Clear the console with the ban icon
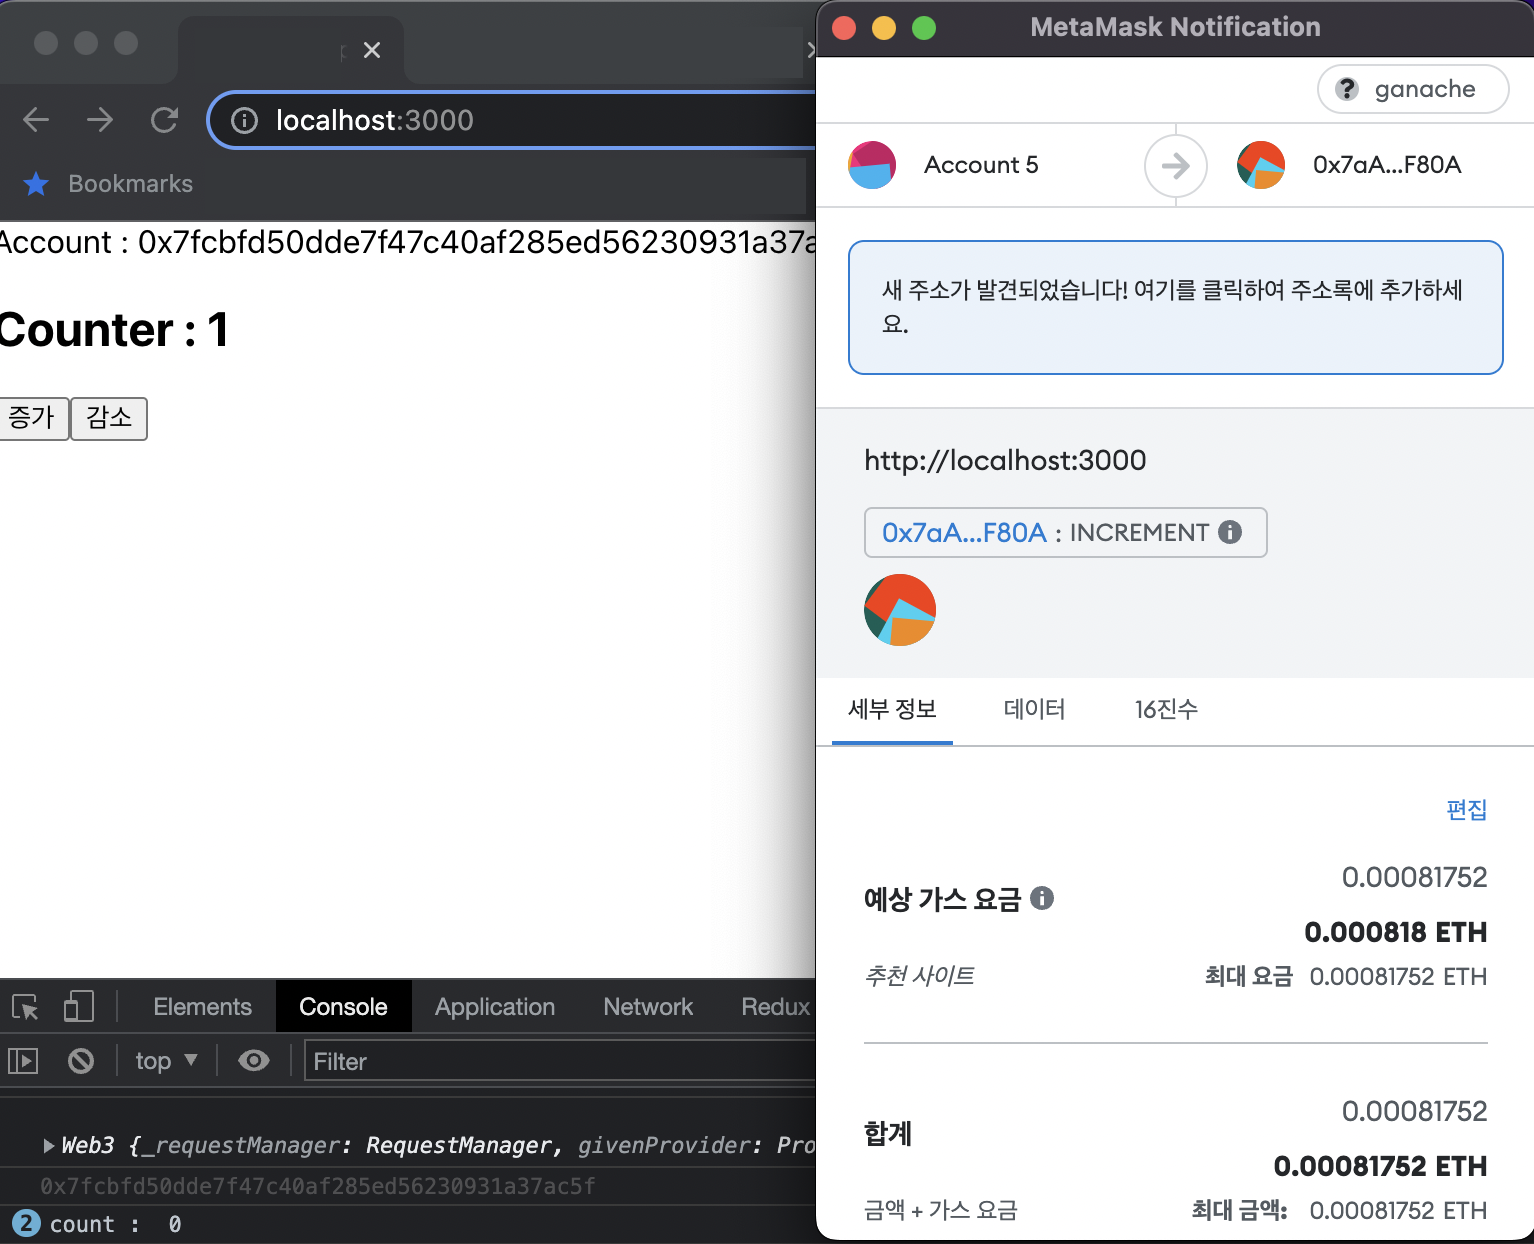This screenshot has height=1244, width=1534. tap(81, 1060)
